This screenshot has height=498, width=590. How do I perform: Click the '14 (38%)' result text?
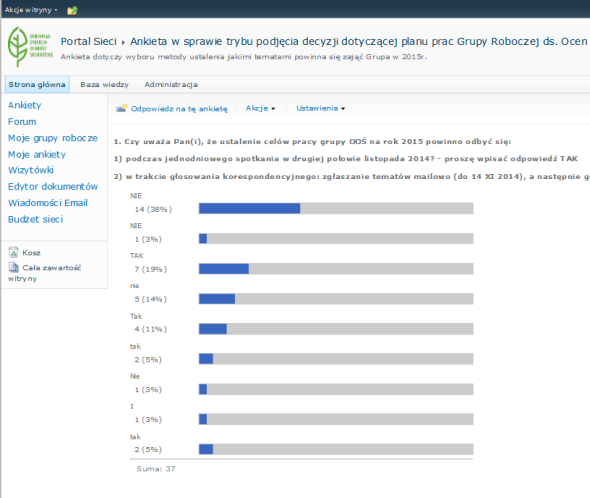coord(153,209)
